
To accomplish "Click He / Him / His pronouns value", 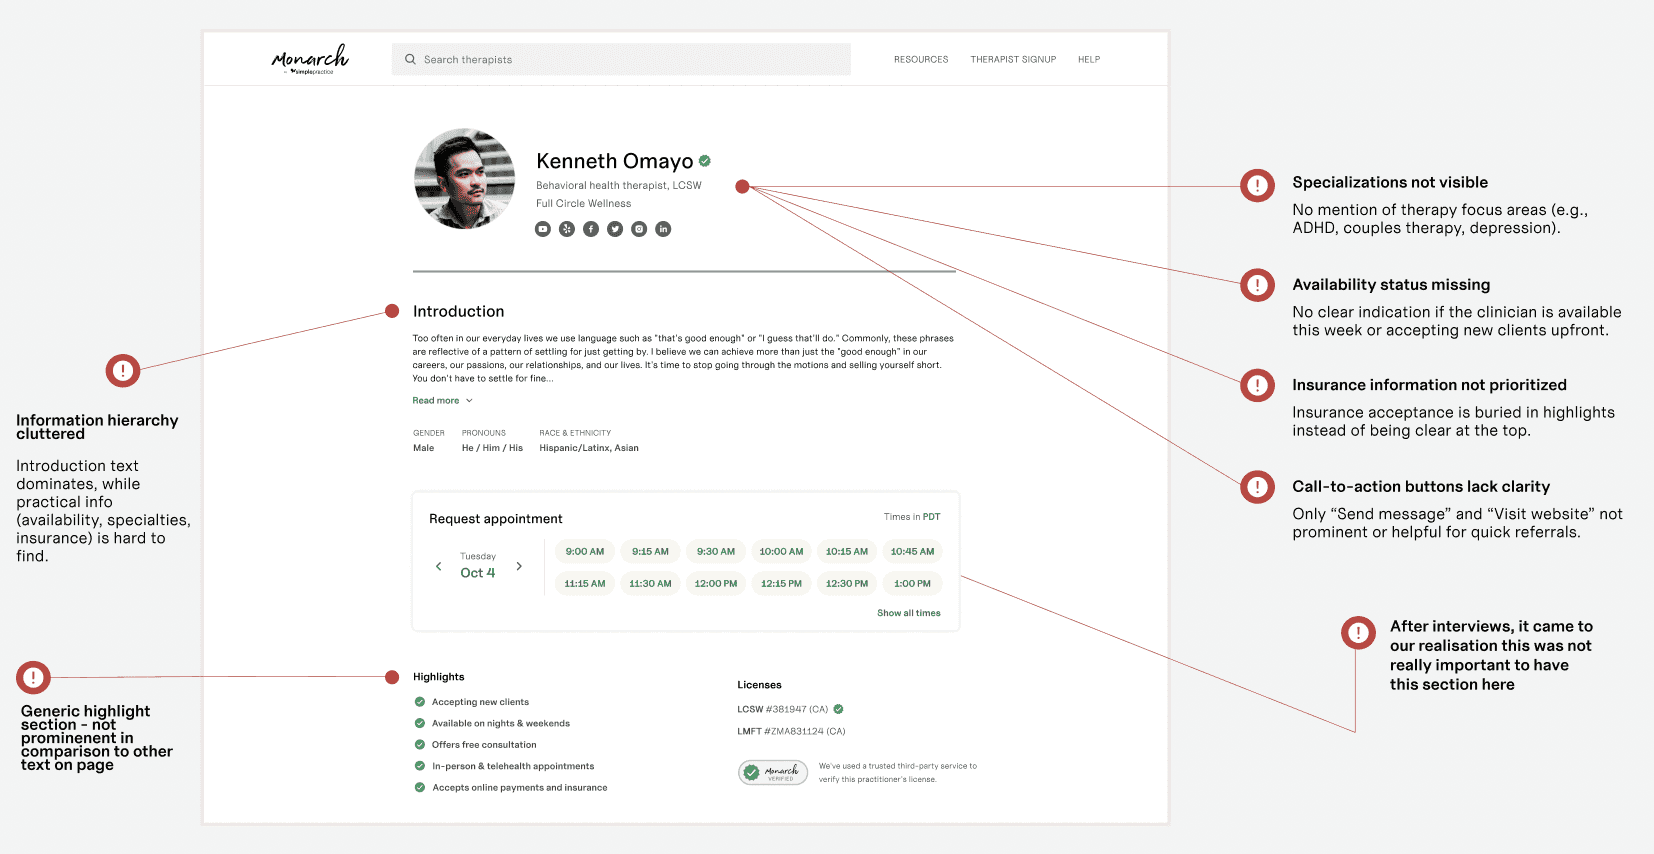I will pyautogui.click(x=492, y=448).
